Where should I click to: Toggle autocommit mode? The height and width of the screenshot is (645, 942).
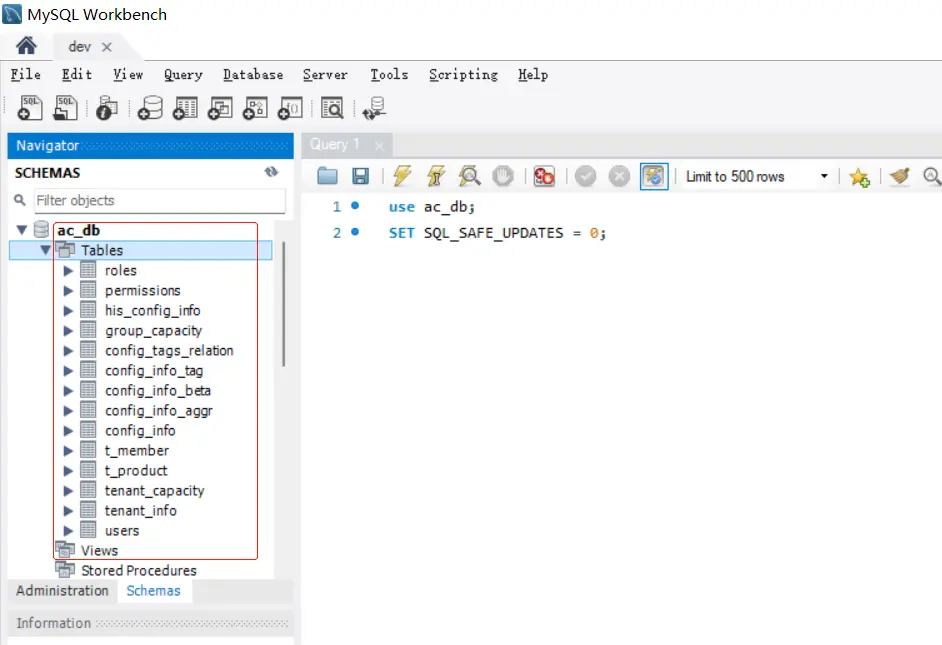[654, 176]
